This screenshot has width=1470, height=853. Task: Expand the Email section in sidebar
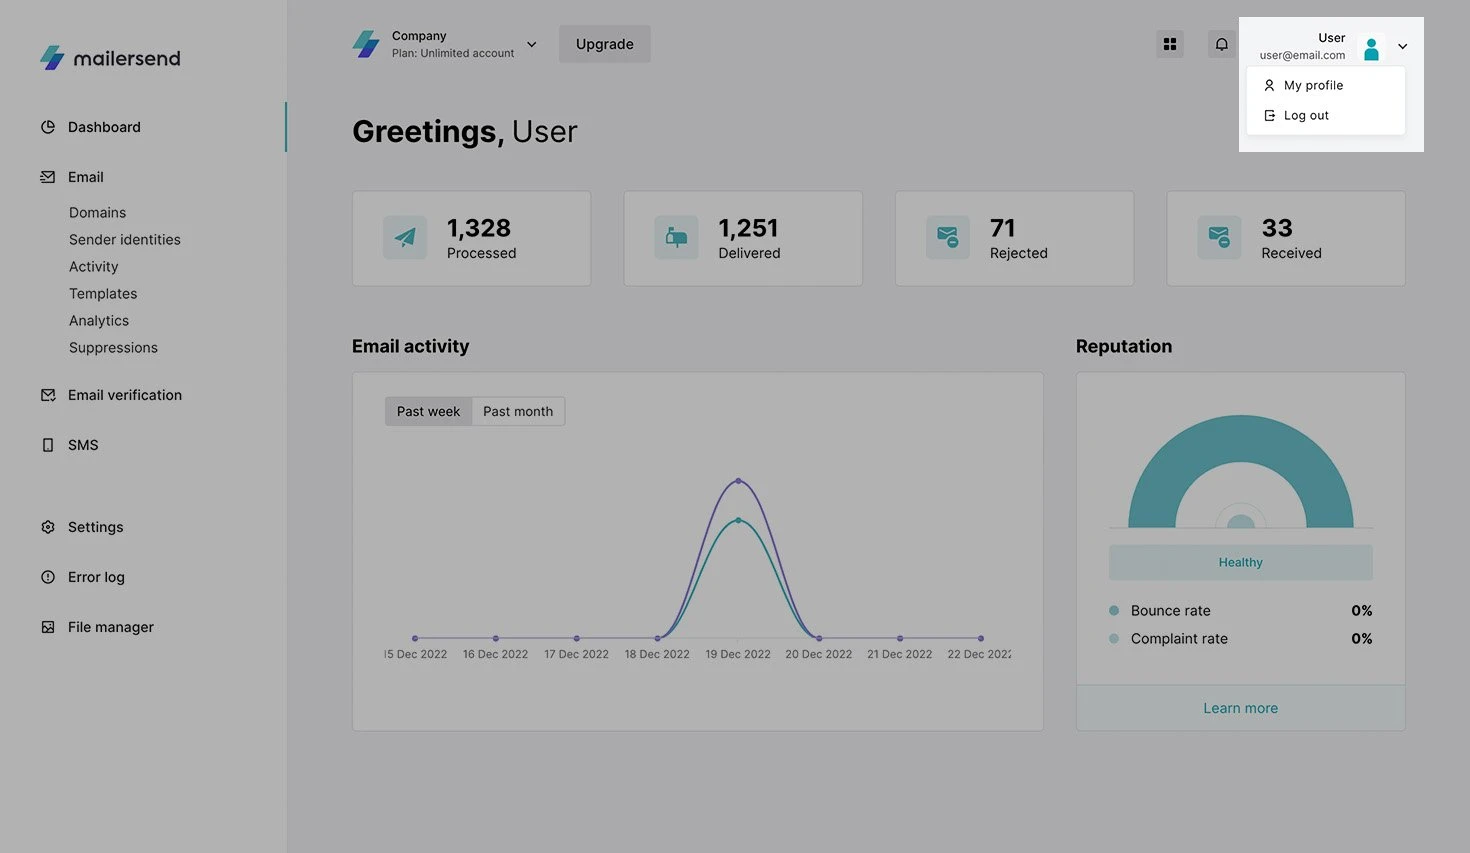coord(85,177)
